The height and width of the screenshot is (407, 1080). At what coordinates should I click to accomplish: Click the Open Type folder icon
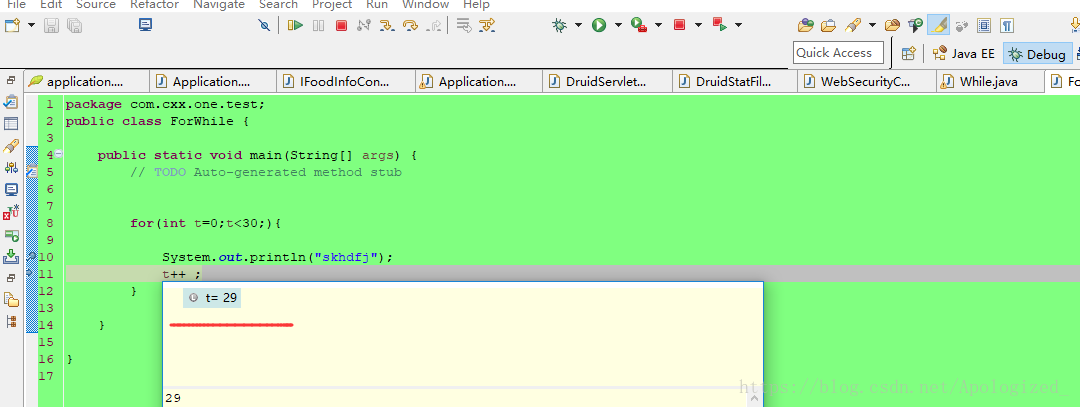coord(806,25)
